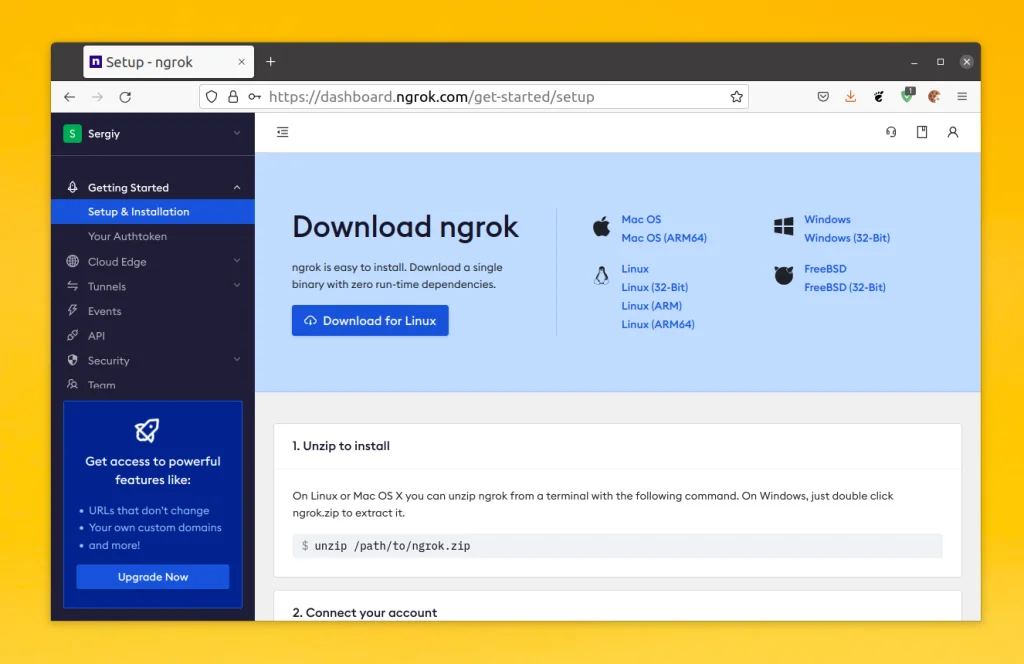Screen dimensions: 1024x664
Task: Select Your Authtoken in the sidebar
Action: [x=125, y=236]
